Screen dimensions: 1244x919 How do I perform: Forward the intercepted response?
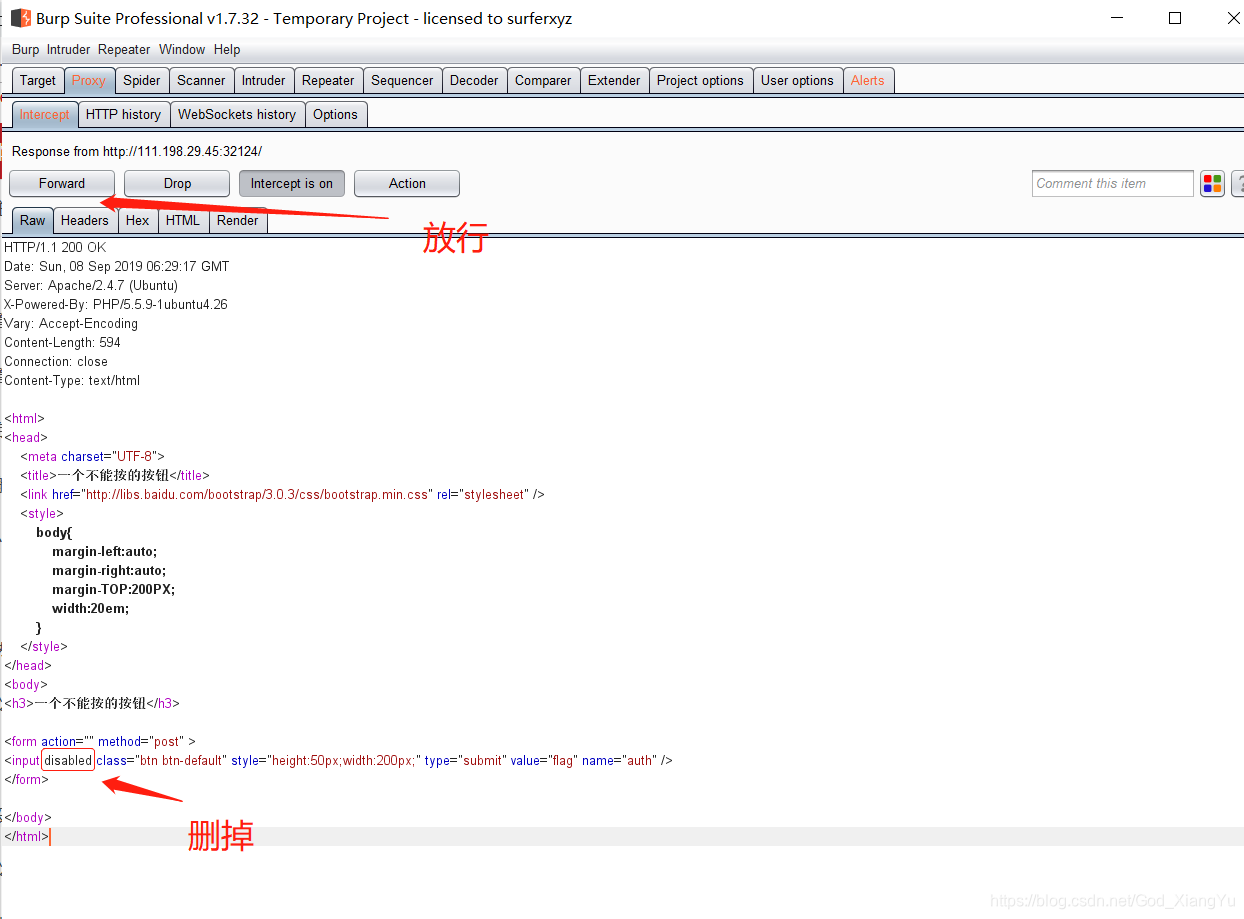[x=62, y=184]
